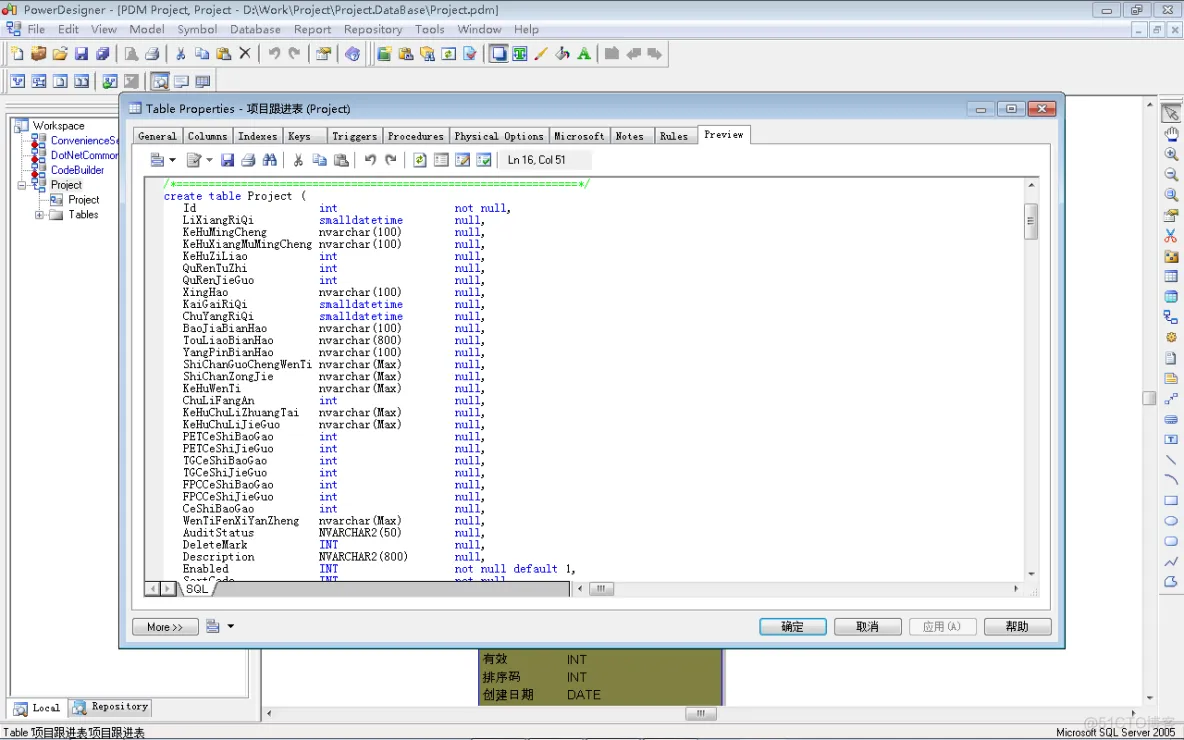Click the Cut scissors icon in main toolbar
1184x740 pixels.
tap(181, 54)
